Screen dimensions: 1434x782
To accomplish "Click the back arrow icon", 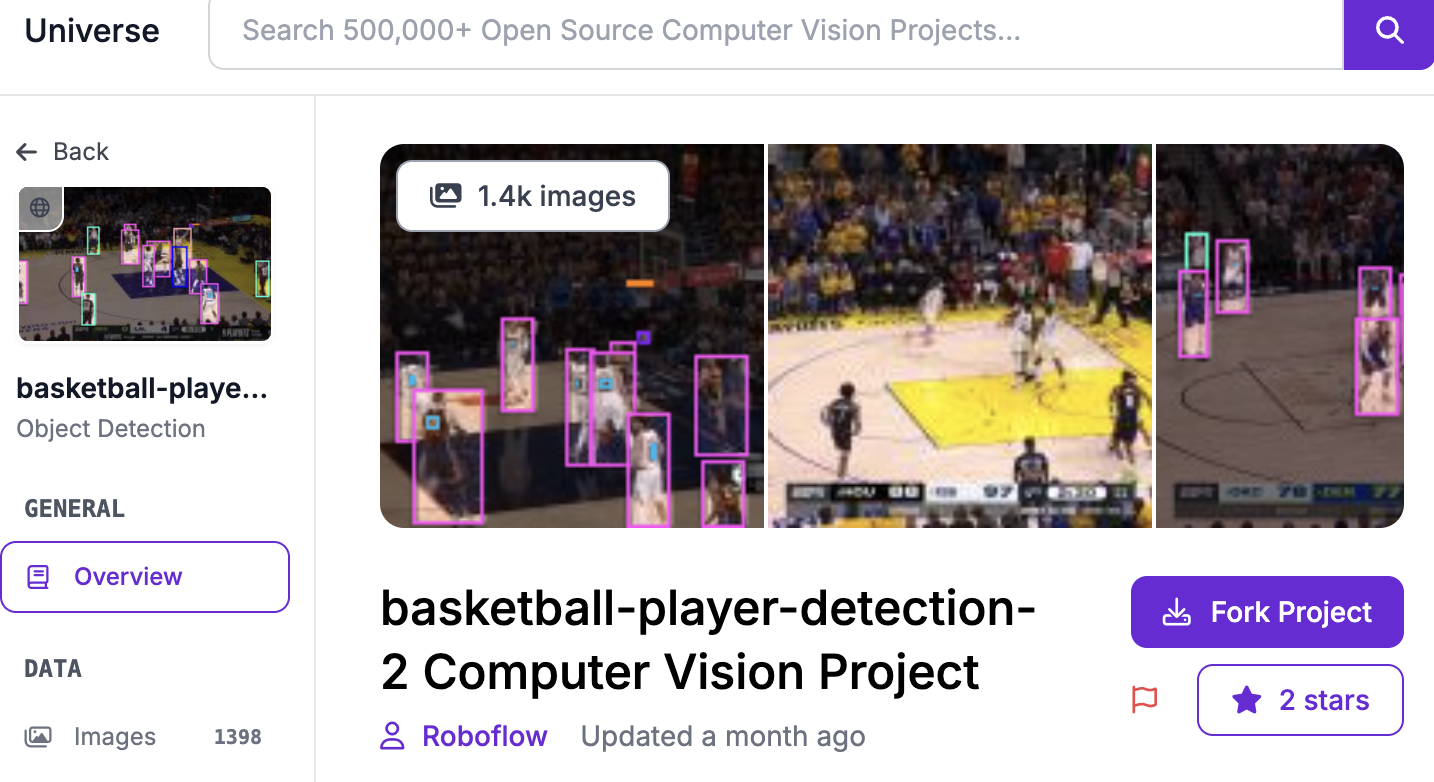I will coord(27,152).
